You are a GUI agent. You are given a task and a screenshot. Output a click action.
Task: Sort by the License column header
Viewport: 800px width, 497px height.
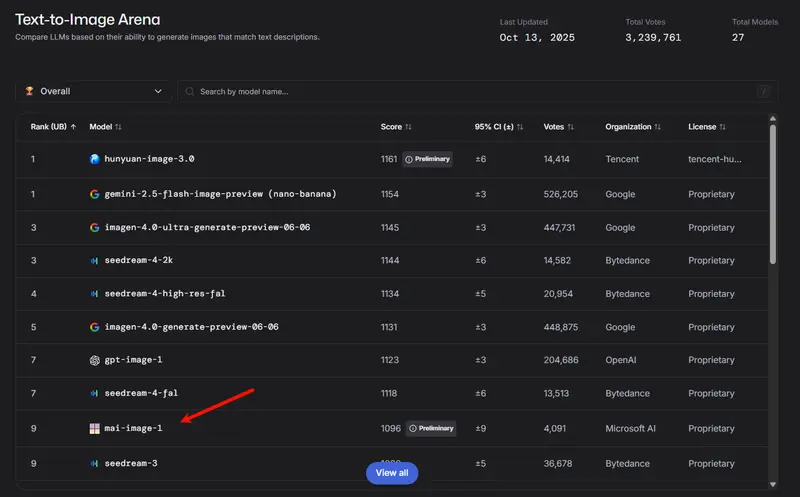pyautogui.click(x=707, y=127)
